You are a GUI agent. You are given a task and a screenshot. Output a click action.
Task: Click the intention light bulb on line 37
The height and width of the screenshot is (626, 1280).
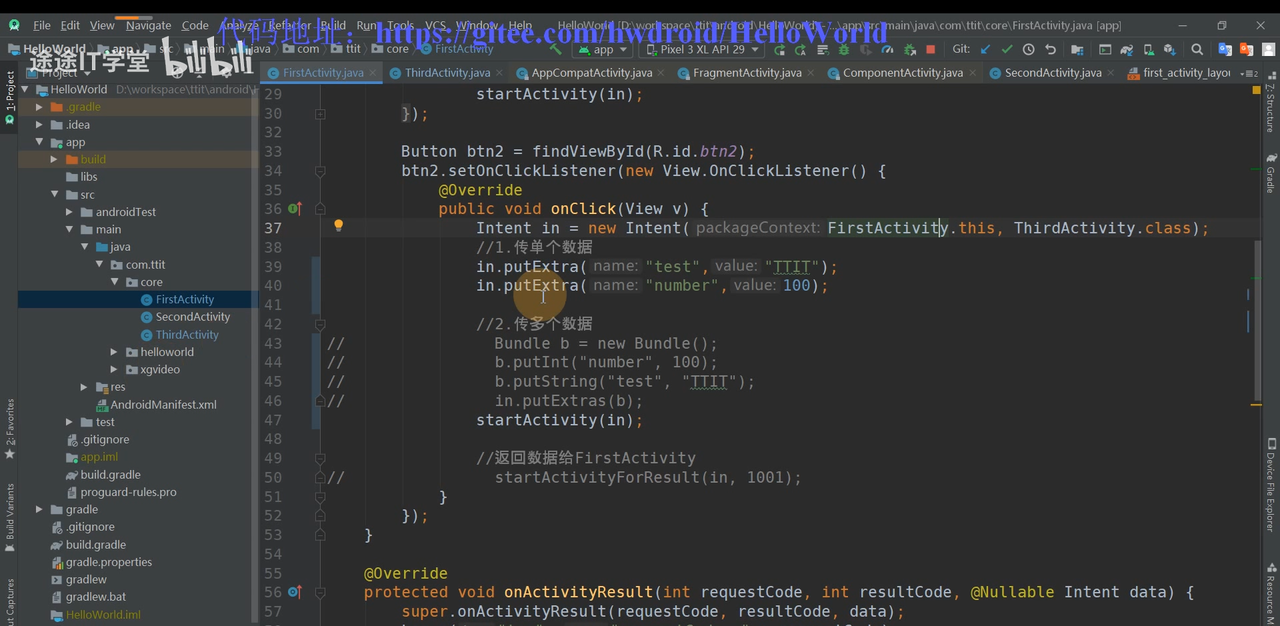click(338, 226)
